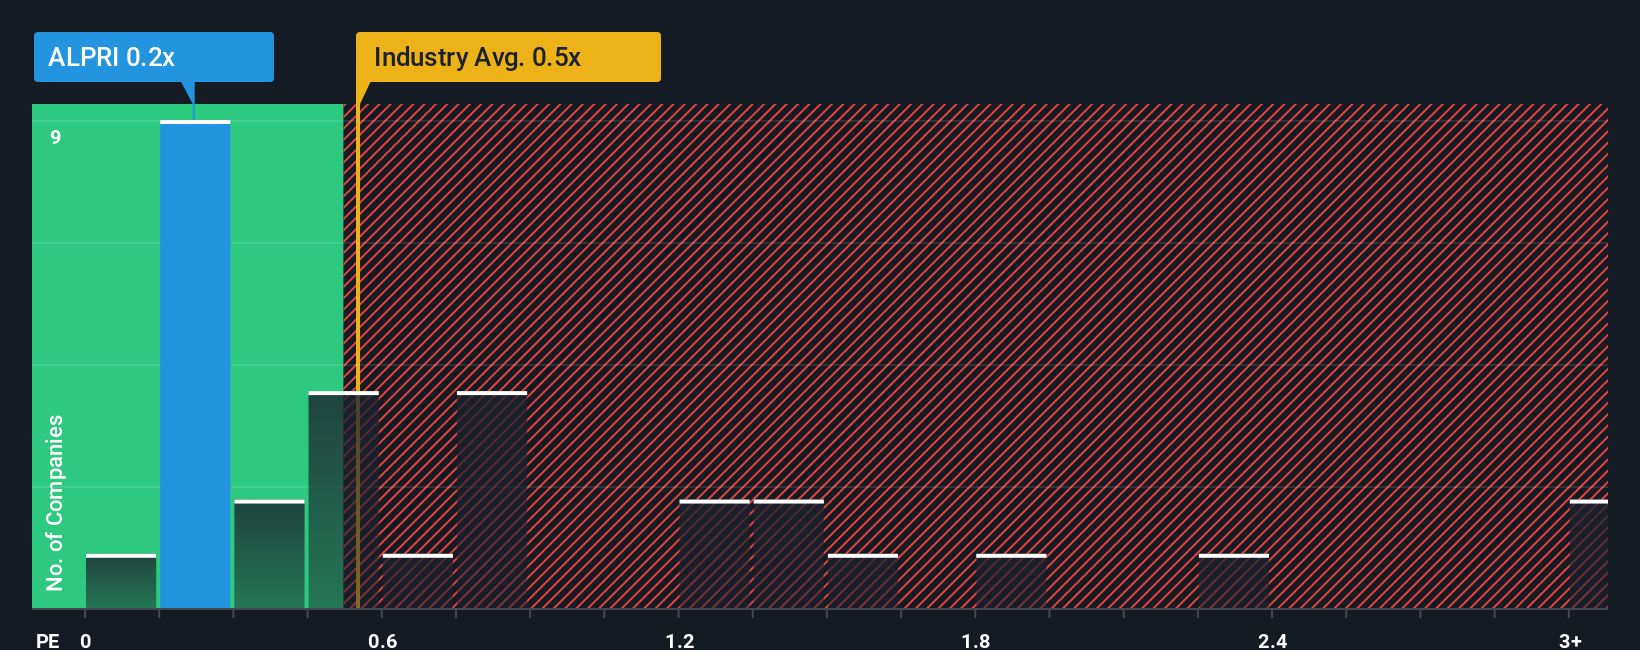Select the tall hatched bar near PE 0.8
Image resolution: width=1640 pixels, height=650 pixels.
[x=492, y=499]
